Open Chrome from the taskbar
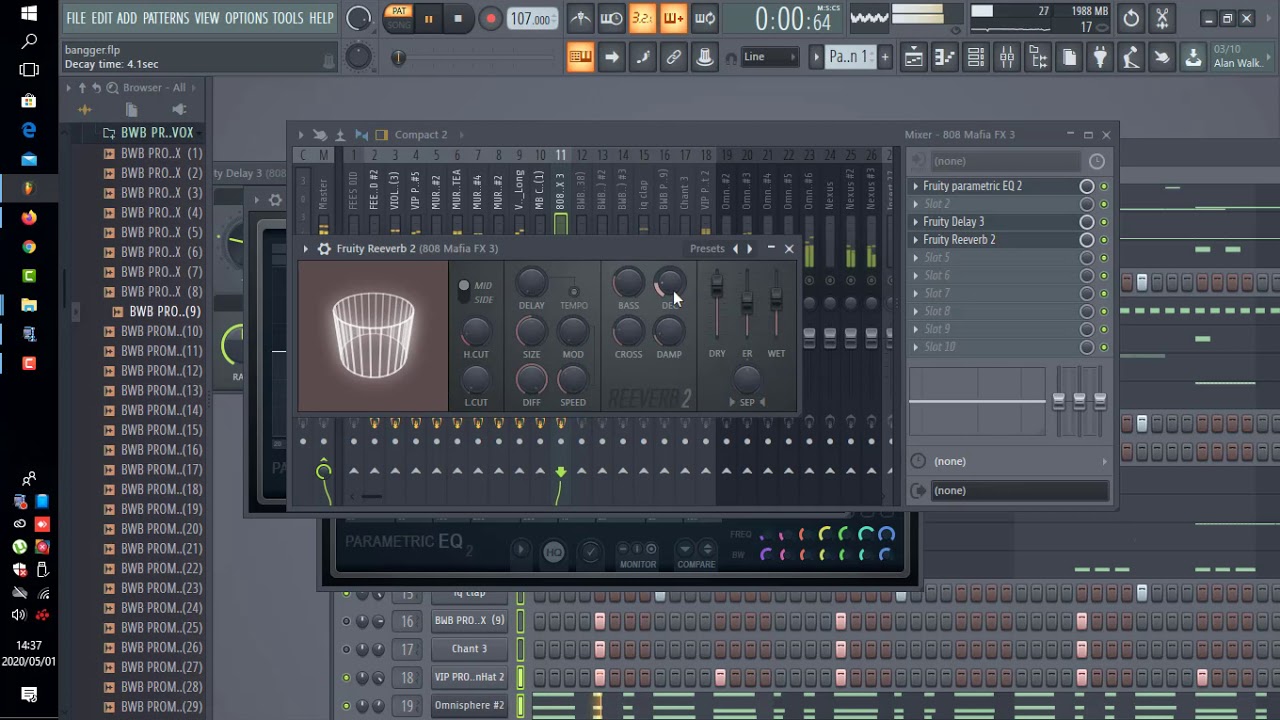Viewport: 1280px width, 720px height. pyautogui.click(x=29, y=246)
